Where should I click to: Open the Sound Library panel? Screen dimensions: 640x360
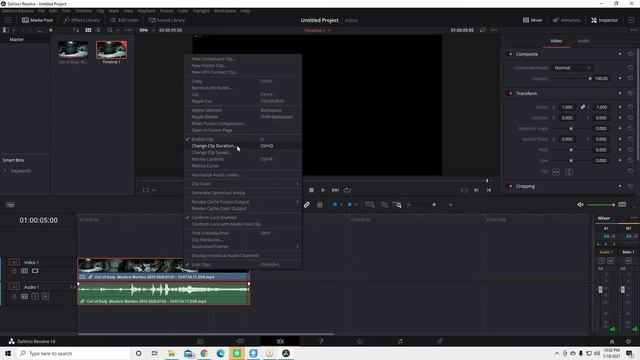(x=167, y=20)
